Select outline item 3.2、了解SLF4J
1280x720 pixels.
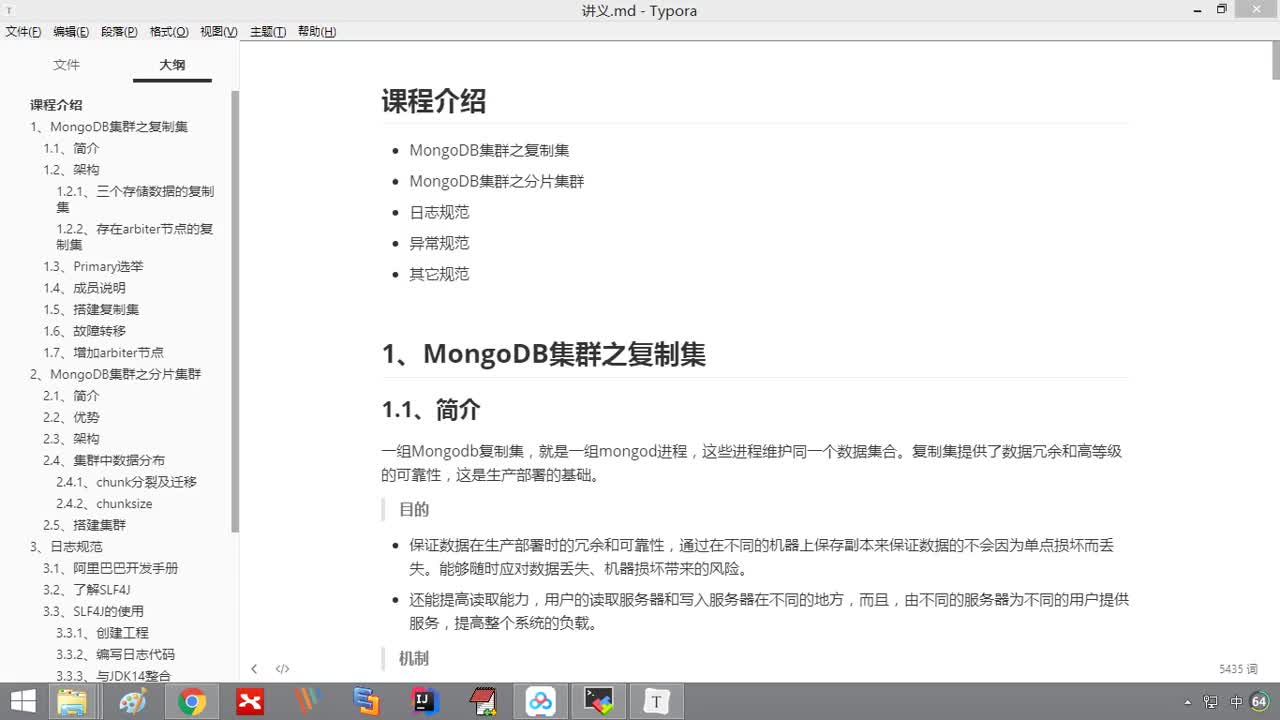click(x=86, y=590)
